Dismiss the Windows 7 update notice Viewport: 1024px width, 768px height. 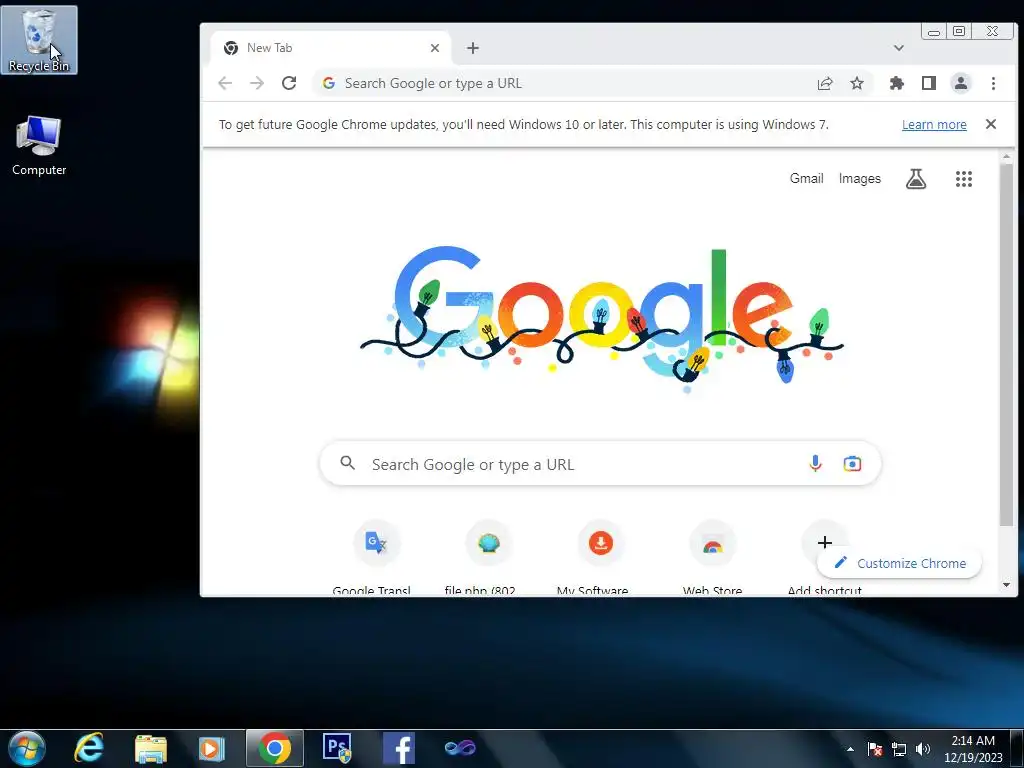click(x=991, y=124)
